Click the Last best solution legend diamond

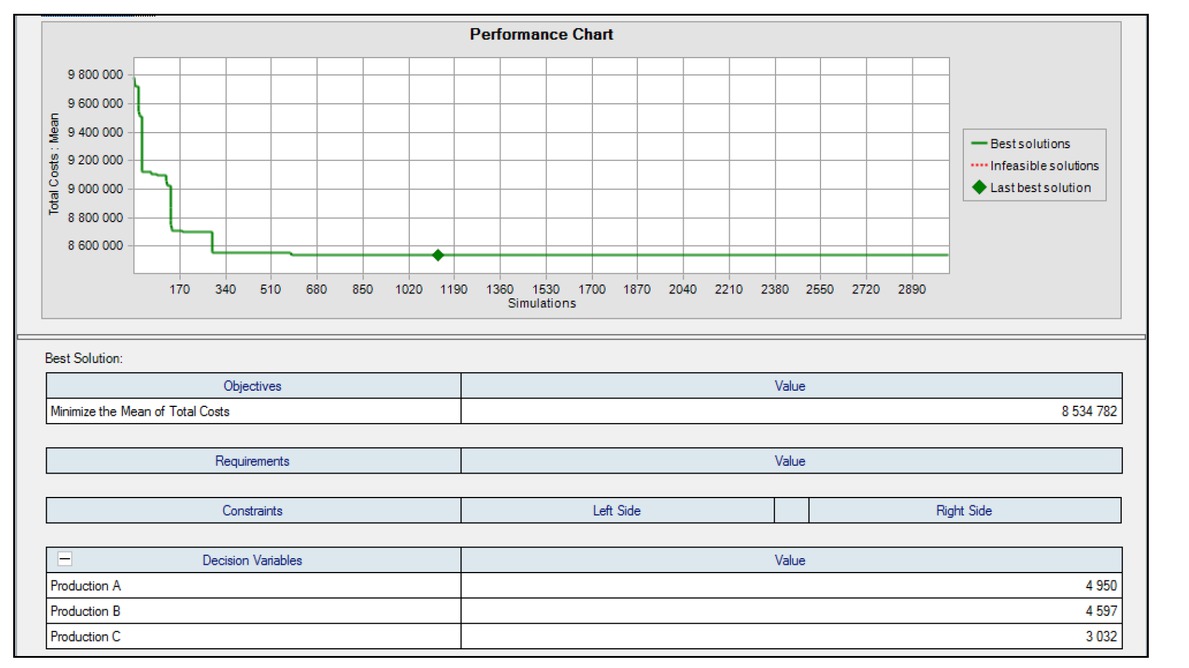(978, 188)
